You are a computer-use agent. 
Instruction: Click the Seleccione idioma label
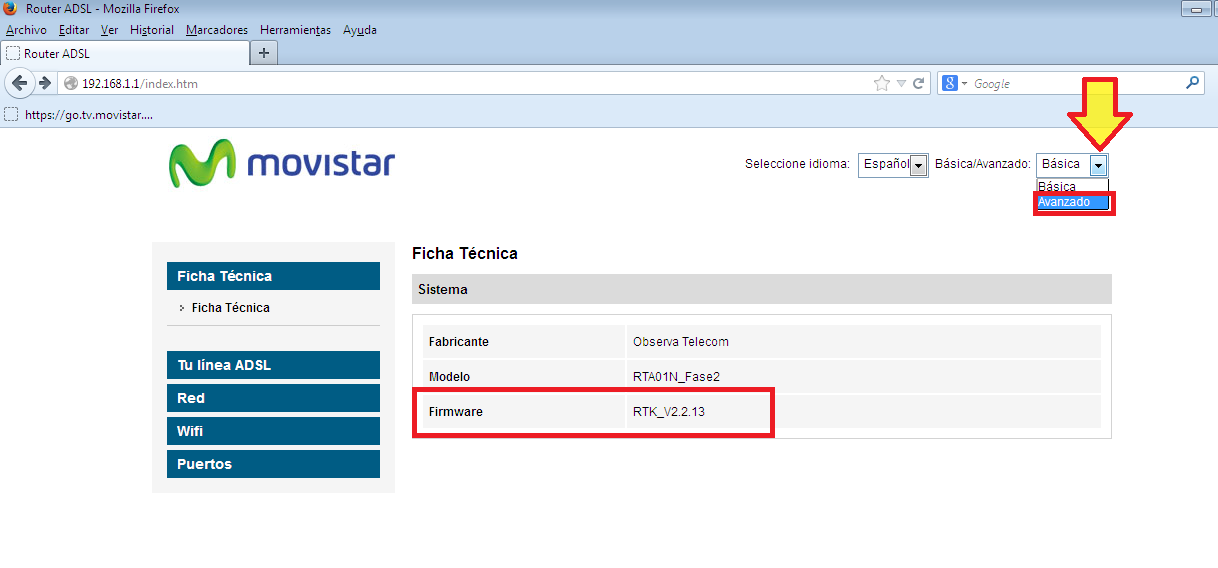point(798,164)
